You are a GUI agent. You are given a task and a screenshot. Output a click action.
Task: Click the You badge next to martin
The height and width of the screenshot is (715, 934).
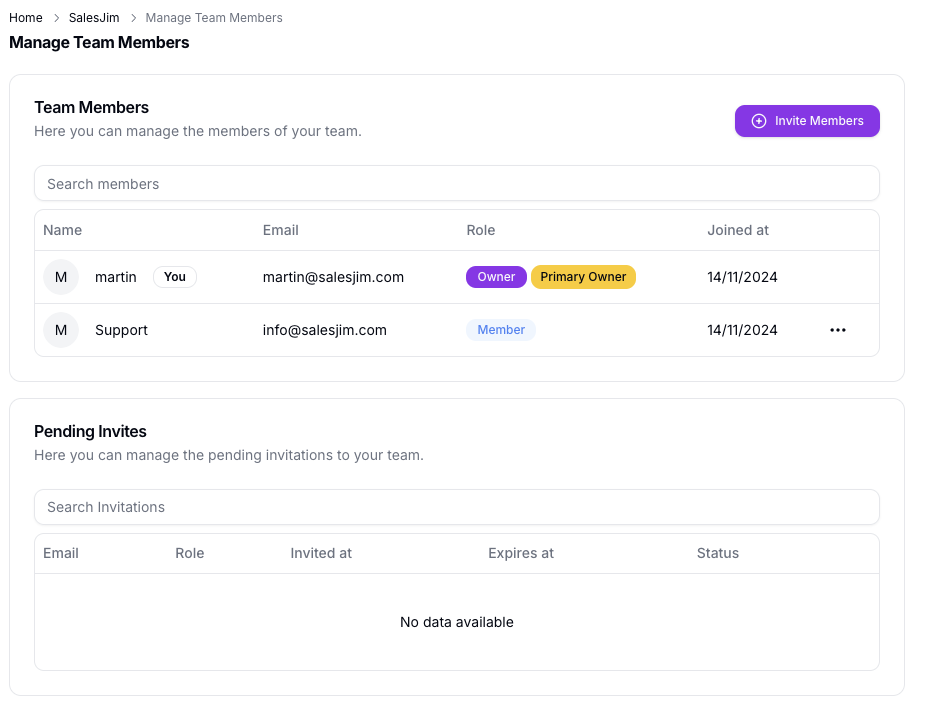(175, 277)
